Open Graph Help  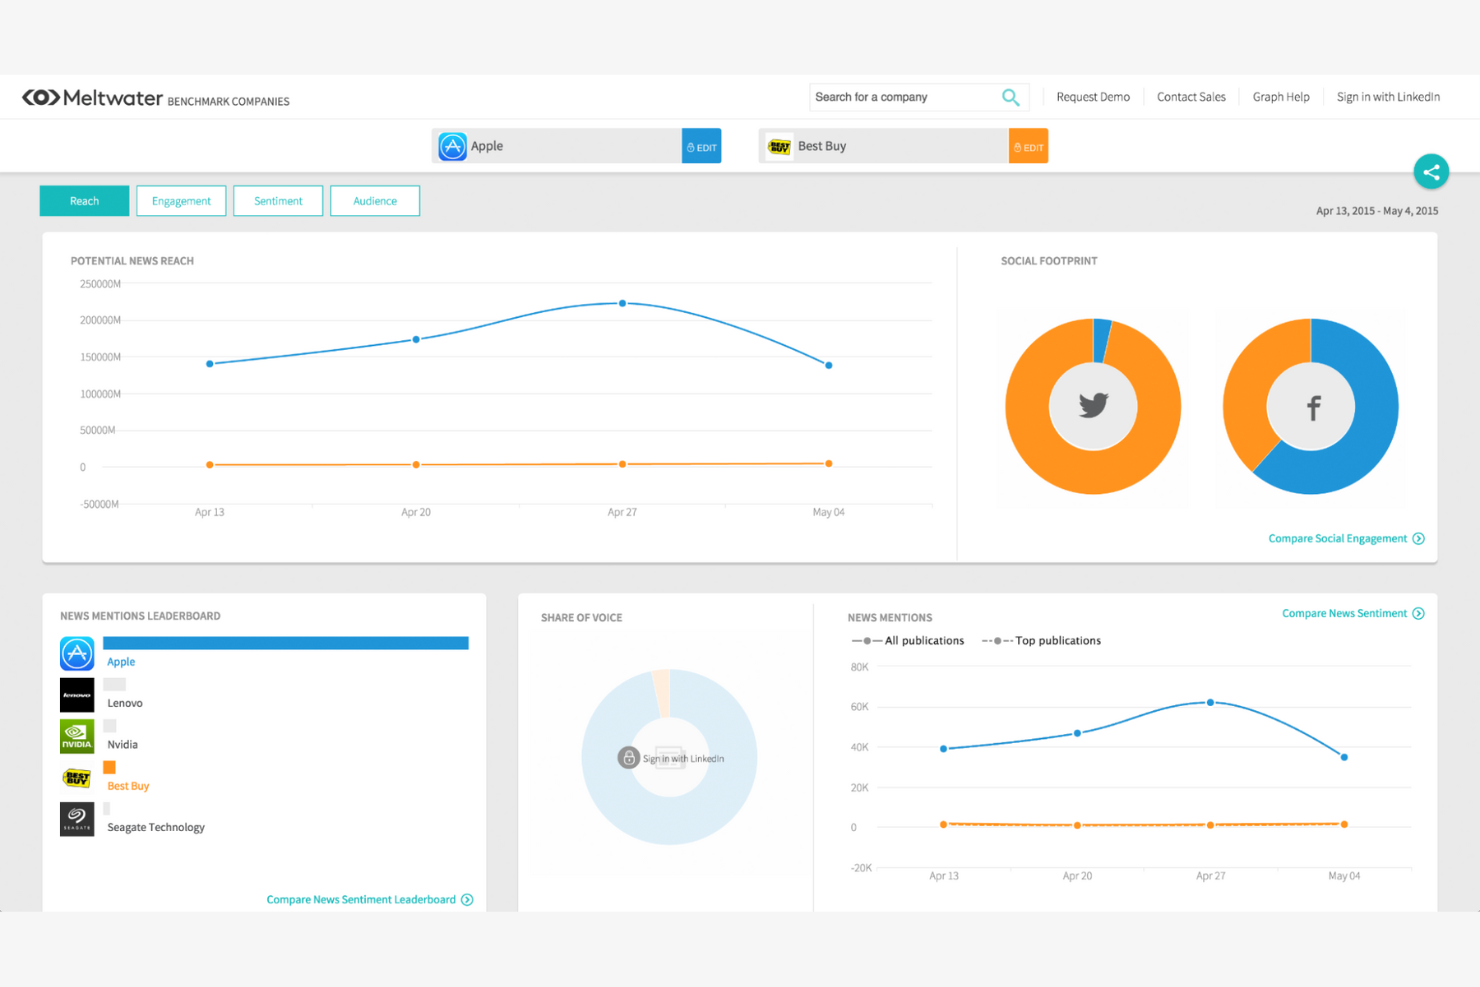pyautogui.click(x=1281, y=97)
